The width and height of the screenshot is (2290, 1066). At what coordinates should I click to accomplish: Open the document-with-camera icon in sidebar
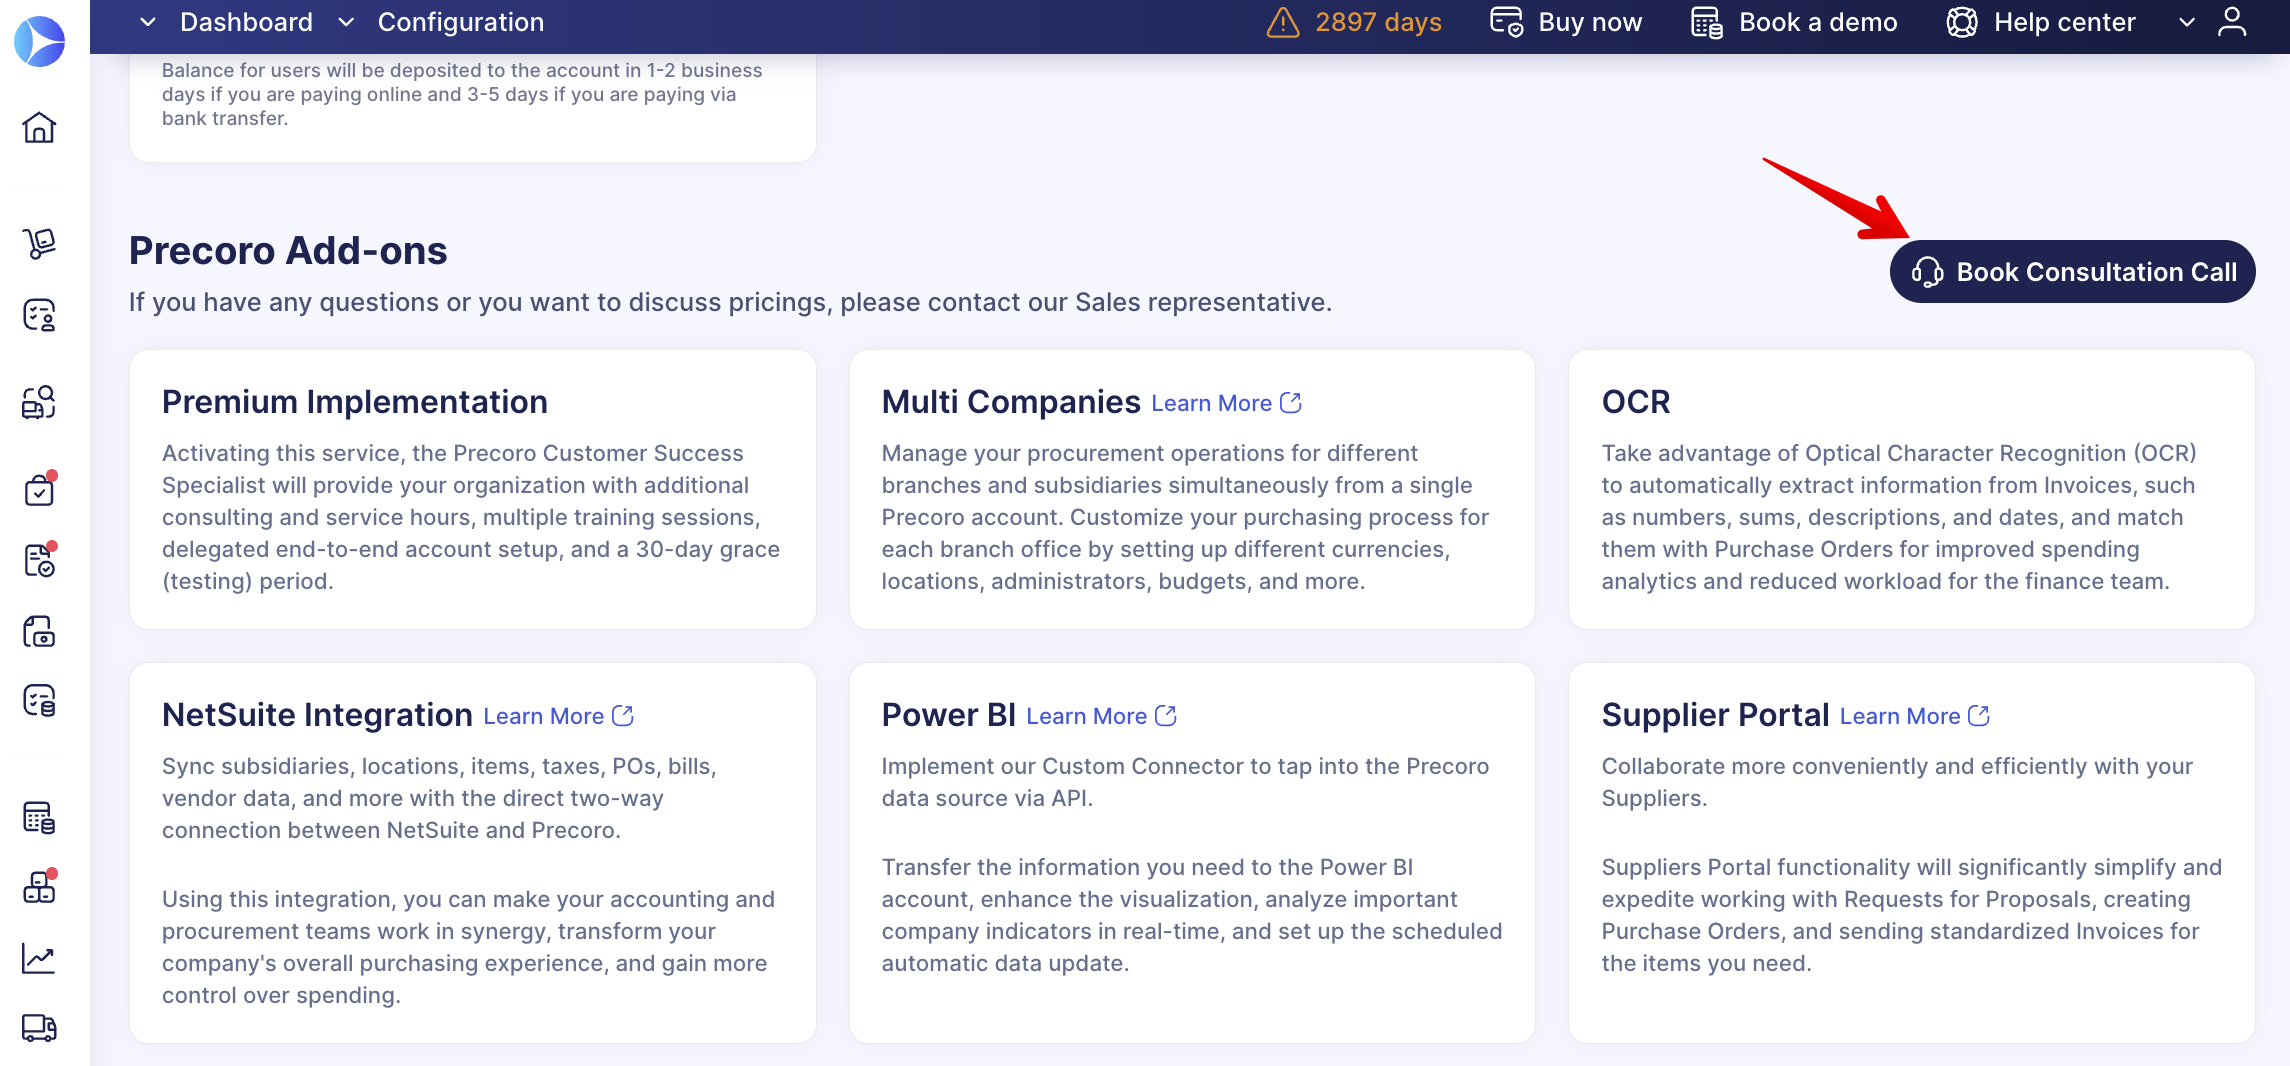click(39, 631)
